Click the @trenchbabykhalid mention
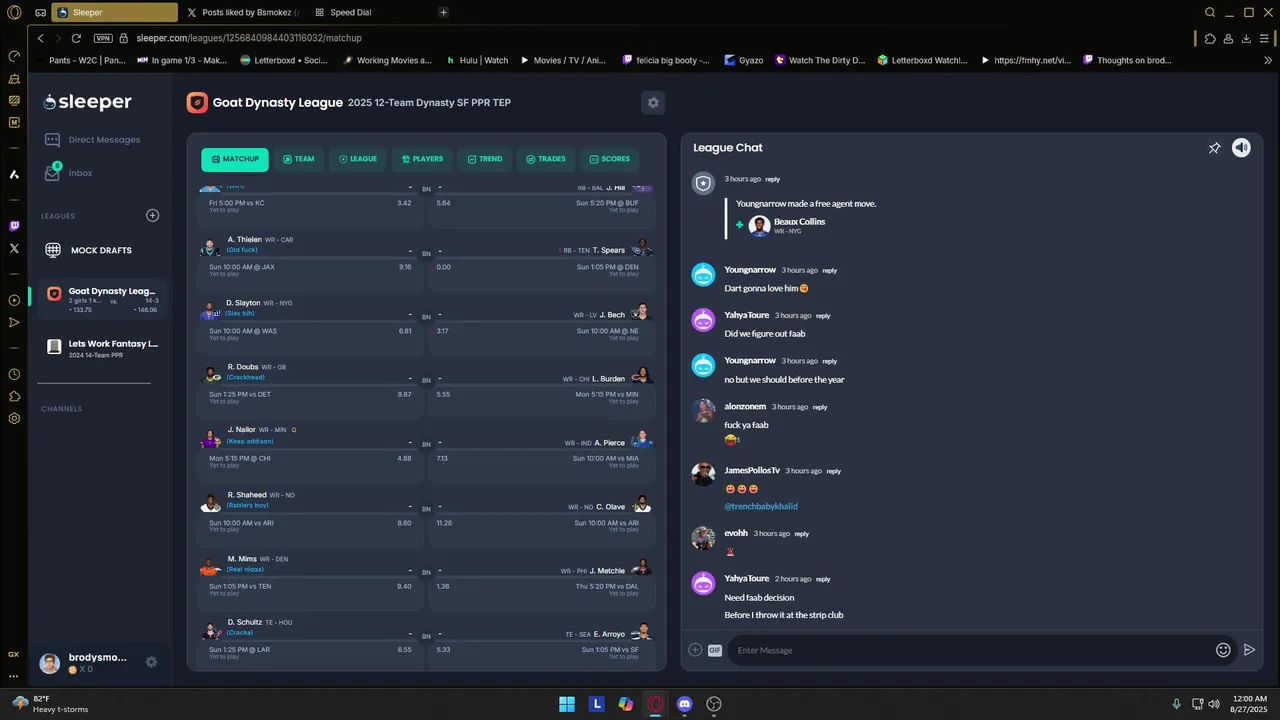 point(761,507)
